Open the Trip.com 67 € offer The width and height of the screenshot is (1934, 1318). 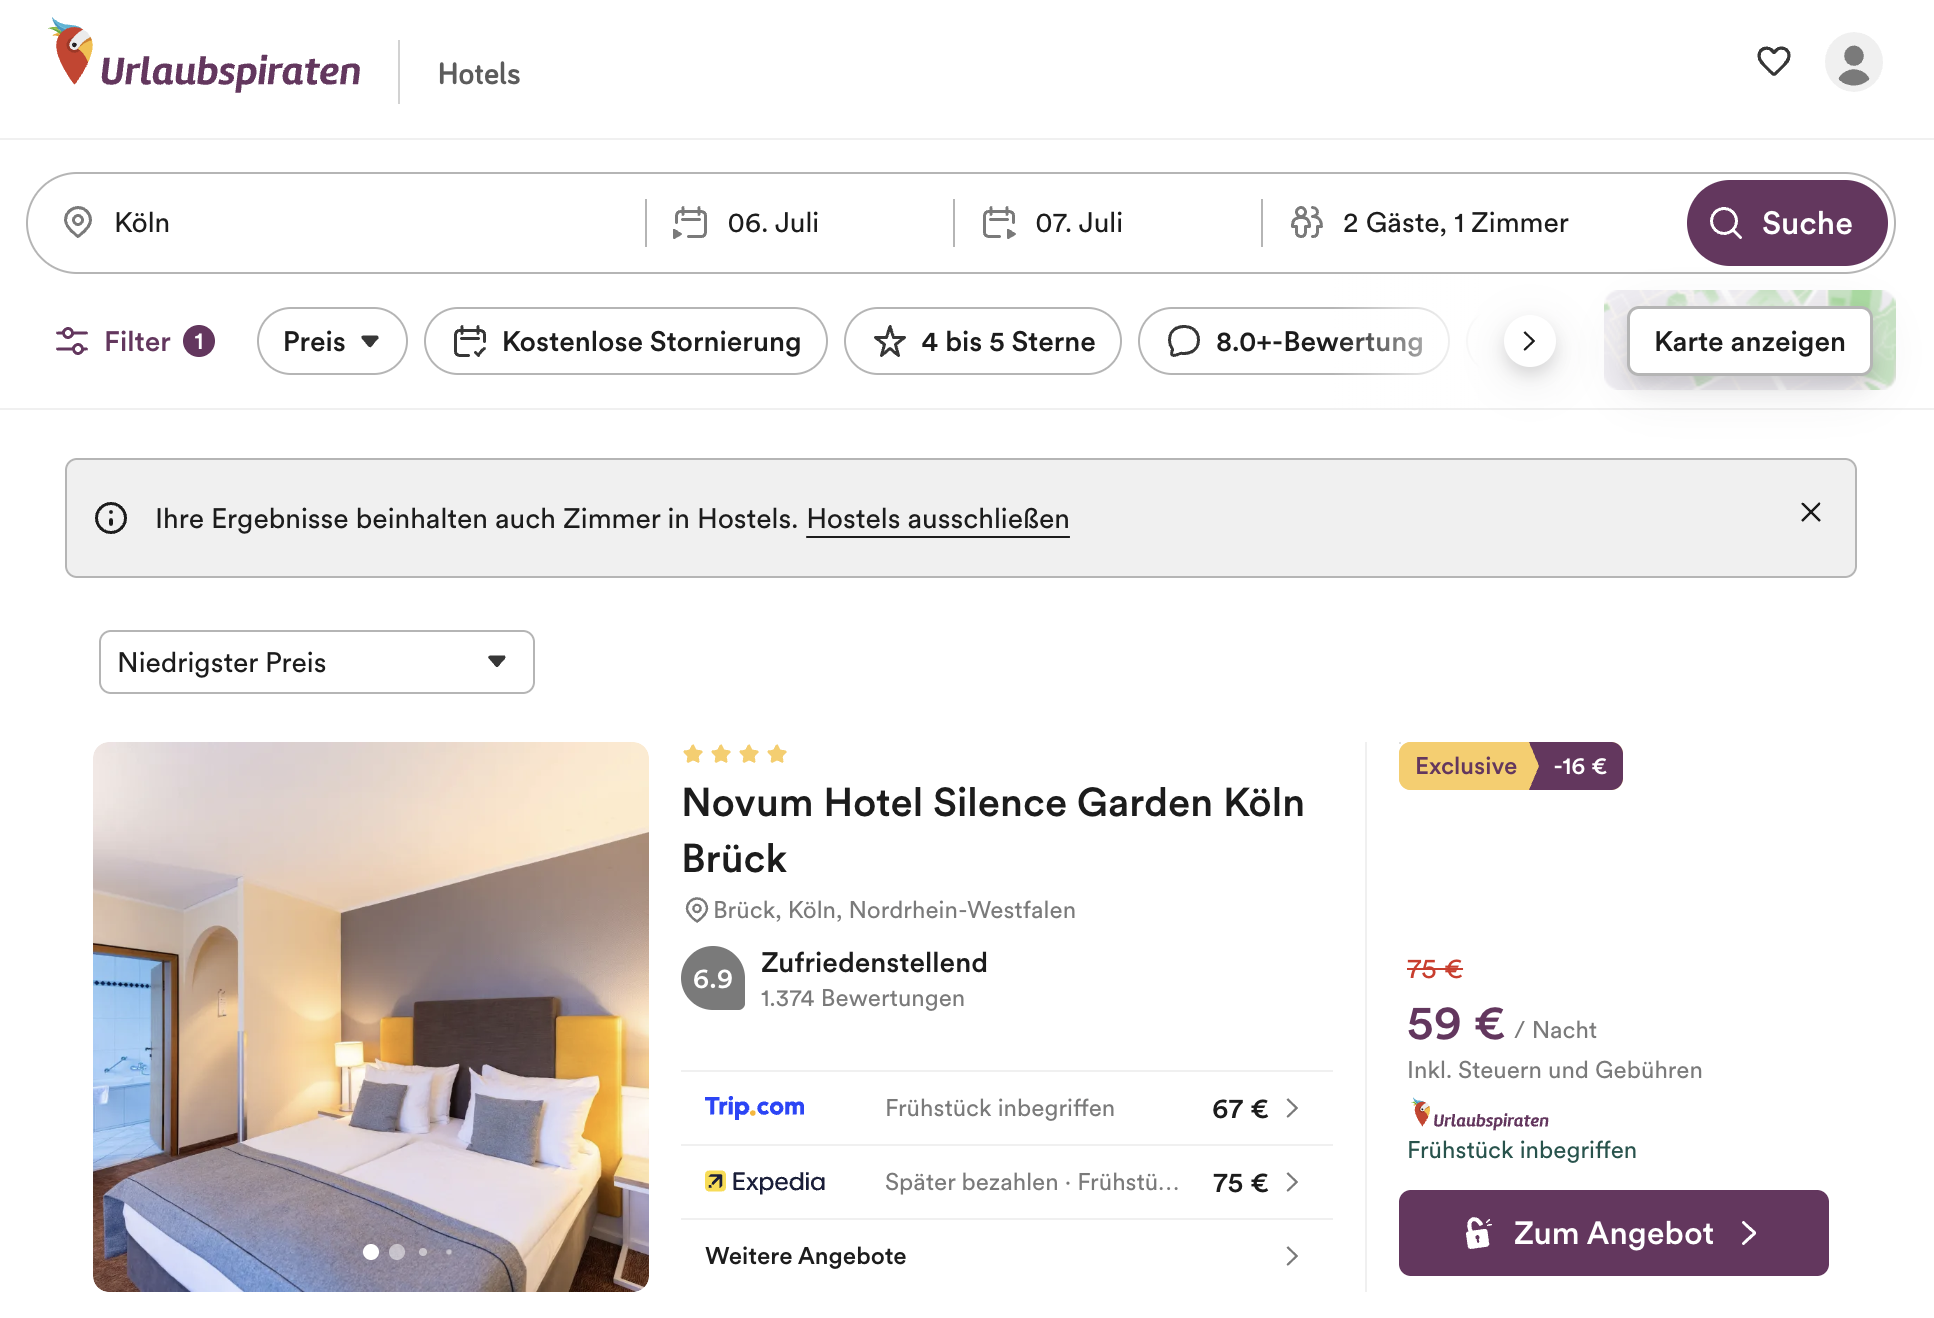click(x=1007, y=1108)
